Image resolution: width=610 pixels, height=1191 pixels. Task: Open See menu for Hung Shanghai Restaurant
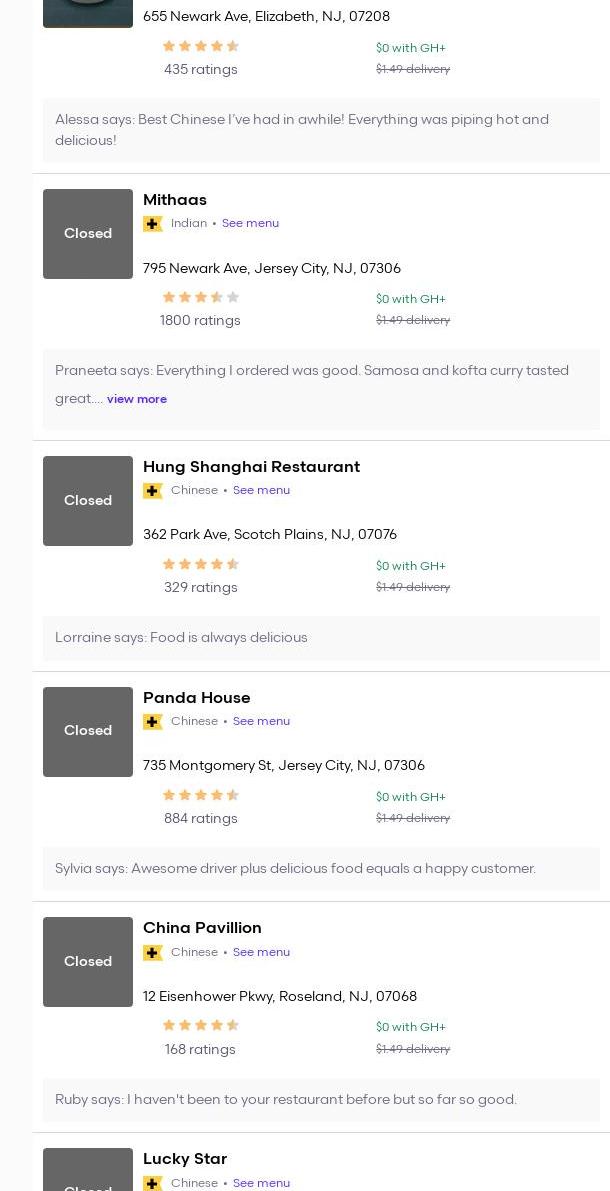(261, 490)
